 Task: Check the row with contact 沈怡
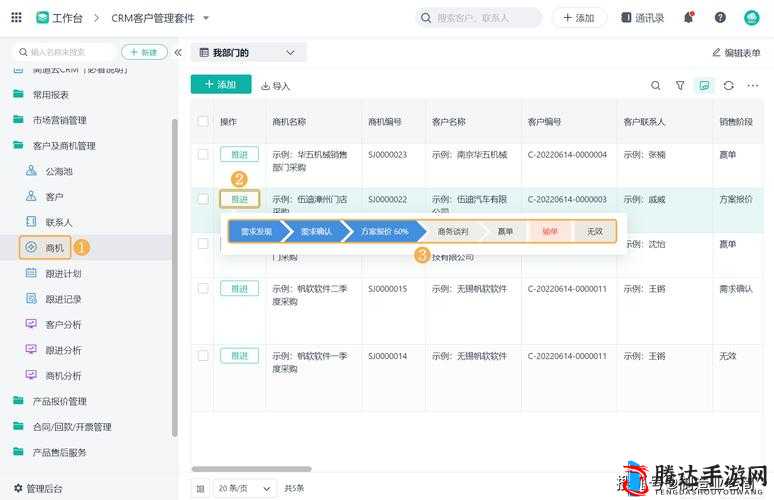click(203, 243)
